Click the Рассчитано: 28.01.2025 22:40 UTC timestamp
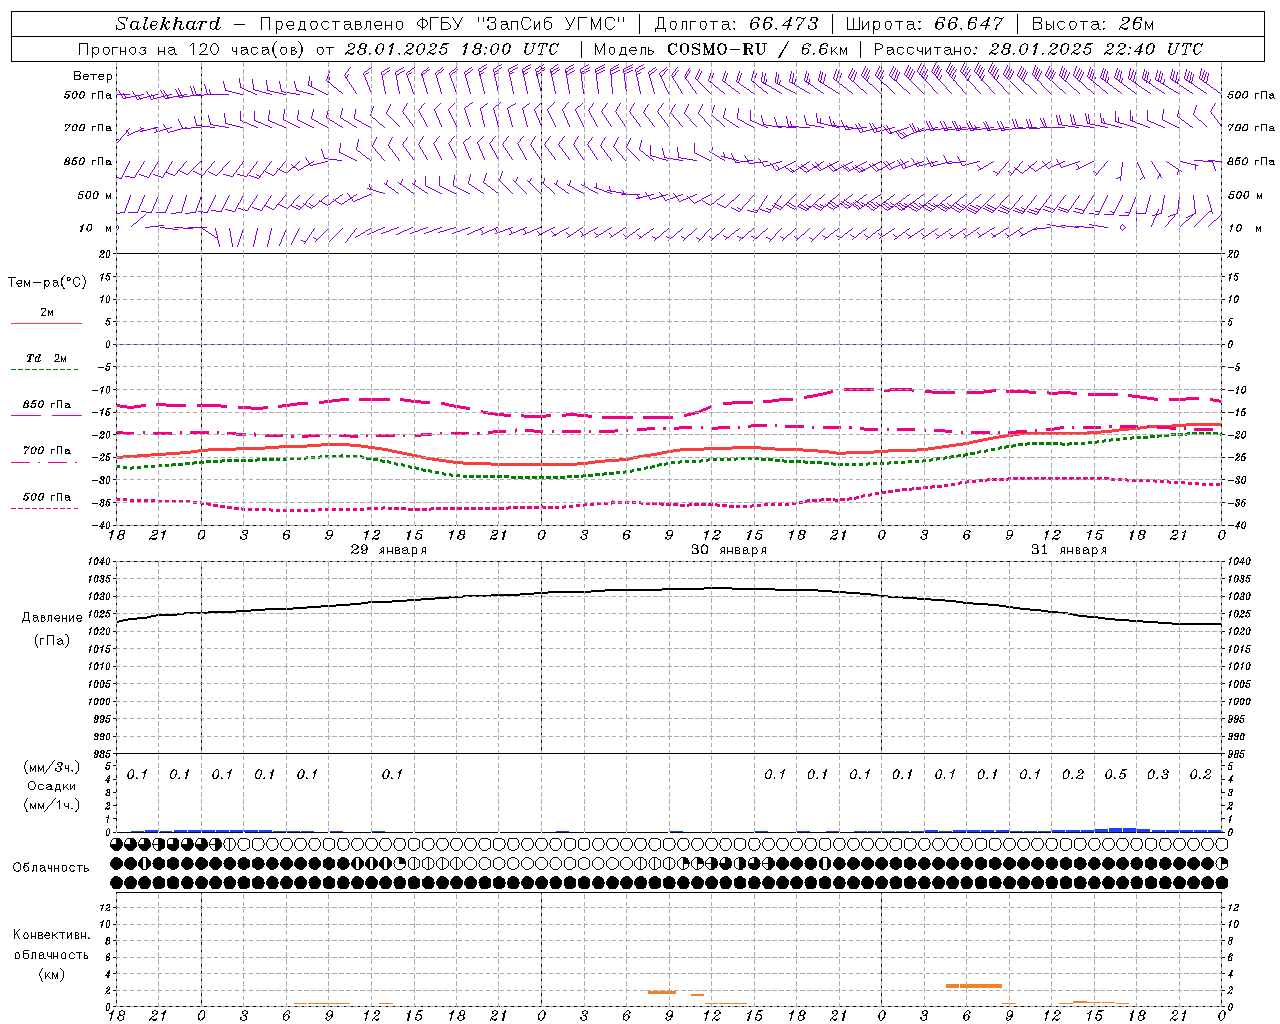1280x1024 pixels. tap(1038, 49)
